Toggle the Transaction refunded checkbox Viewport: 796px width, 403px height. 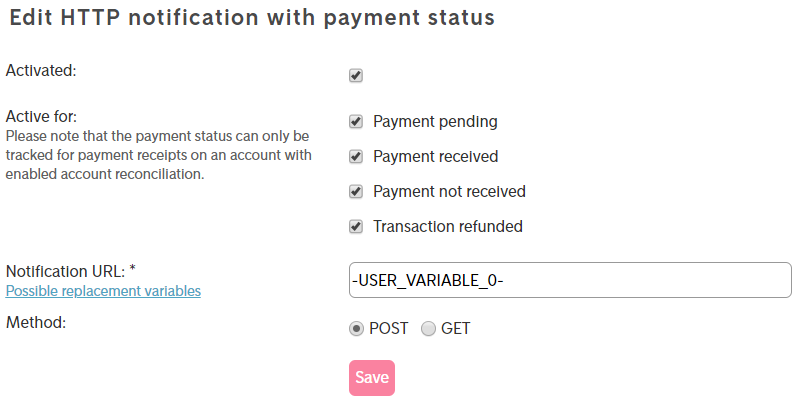point(356,227)
